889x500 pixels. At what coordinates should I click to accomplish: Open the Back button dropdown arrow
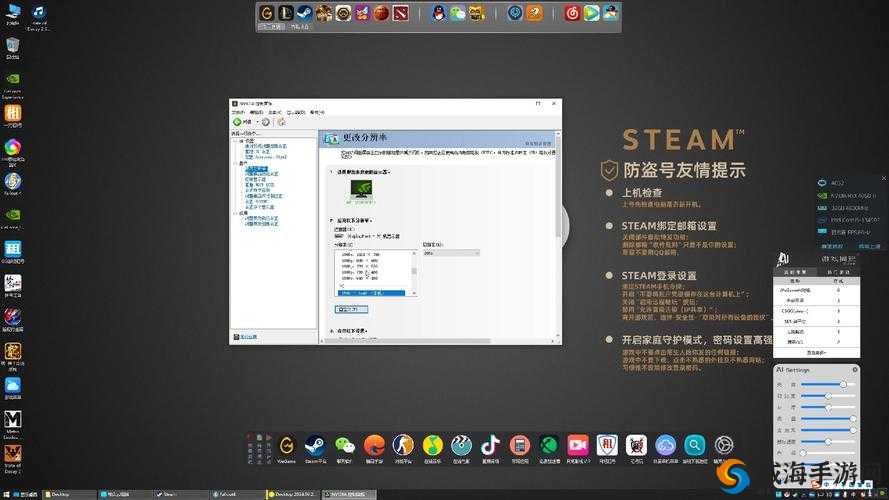[x=257, y=122]
